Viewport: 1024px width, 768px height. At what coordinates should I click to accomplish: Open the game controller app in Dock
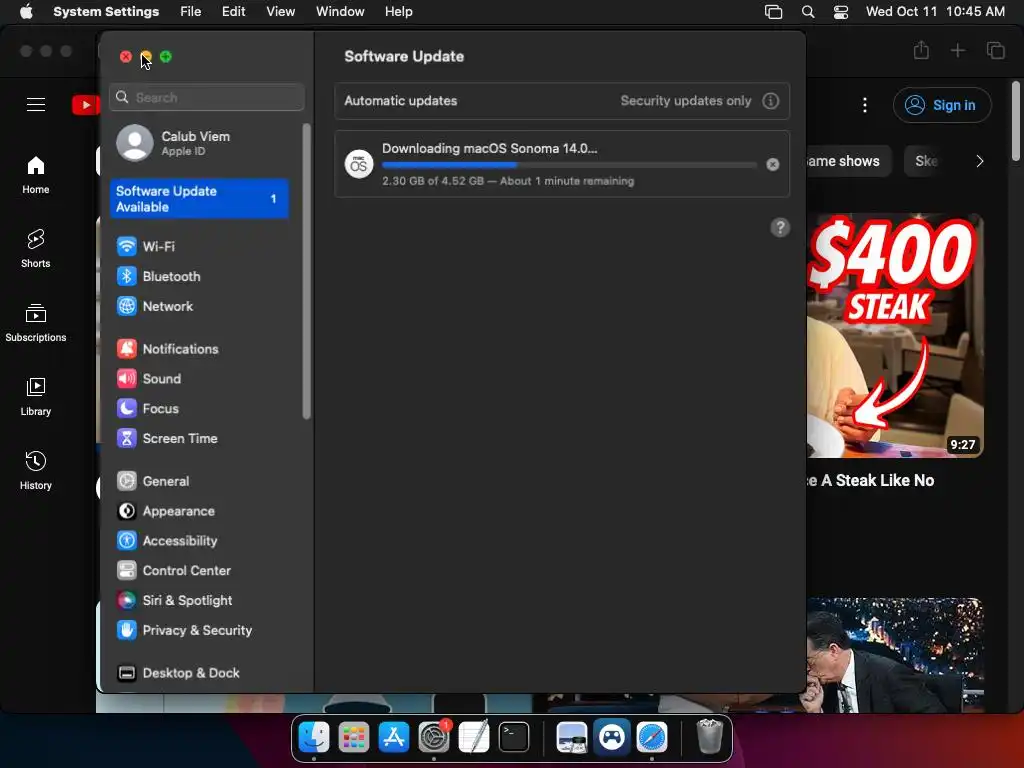pyautogui.click(x=612, y=737)
